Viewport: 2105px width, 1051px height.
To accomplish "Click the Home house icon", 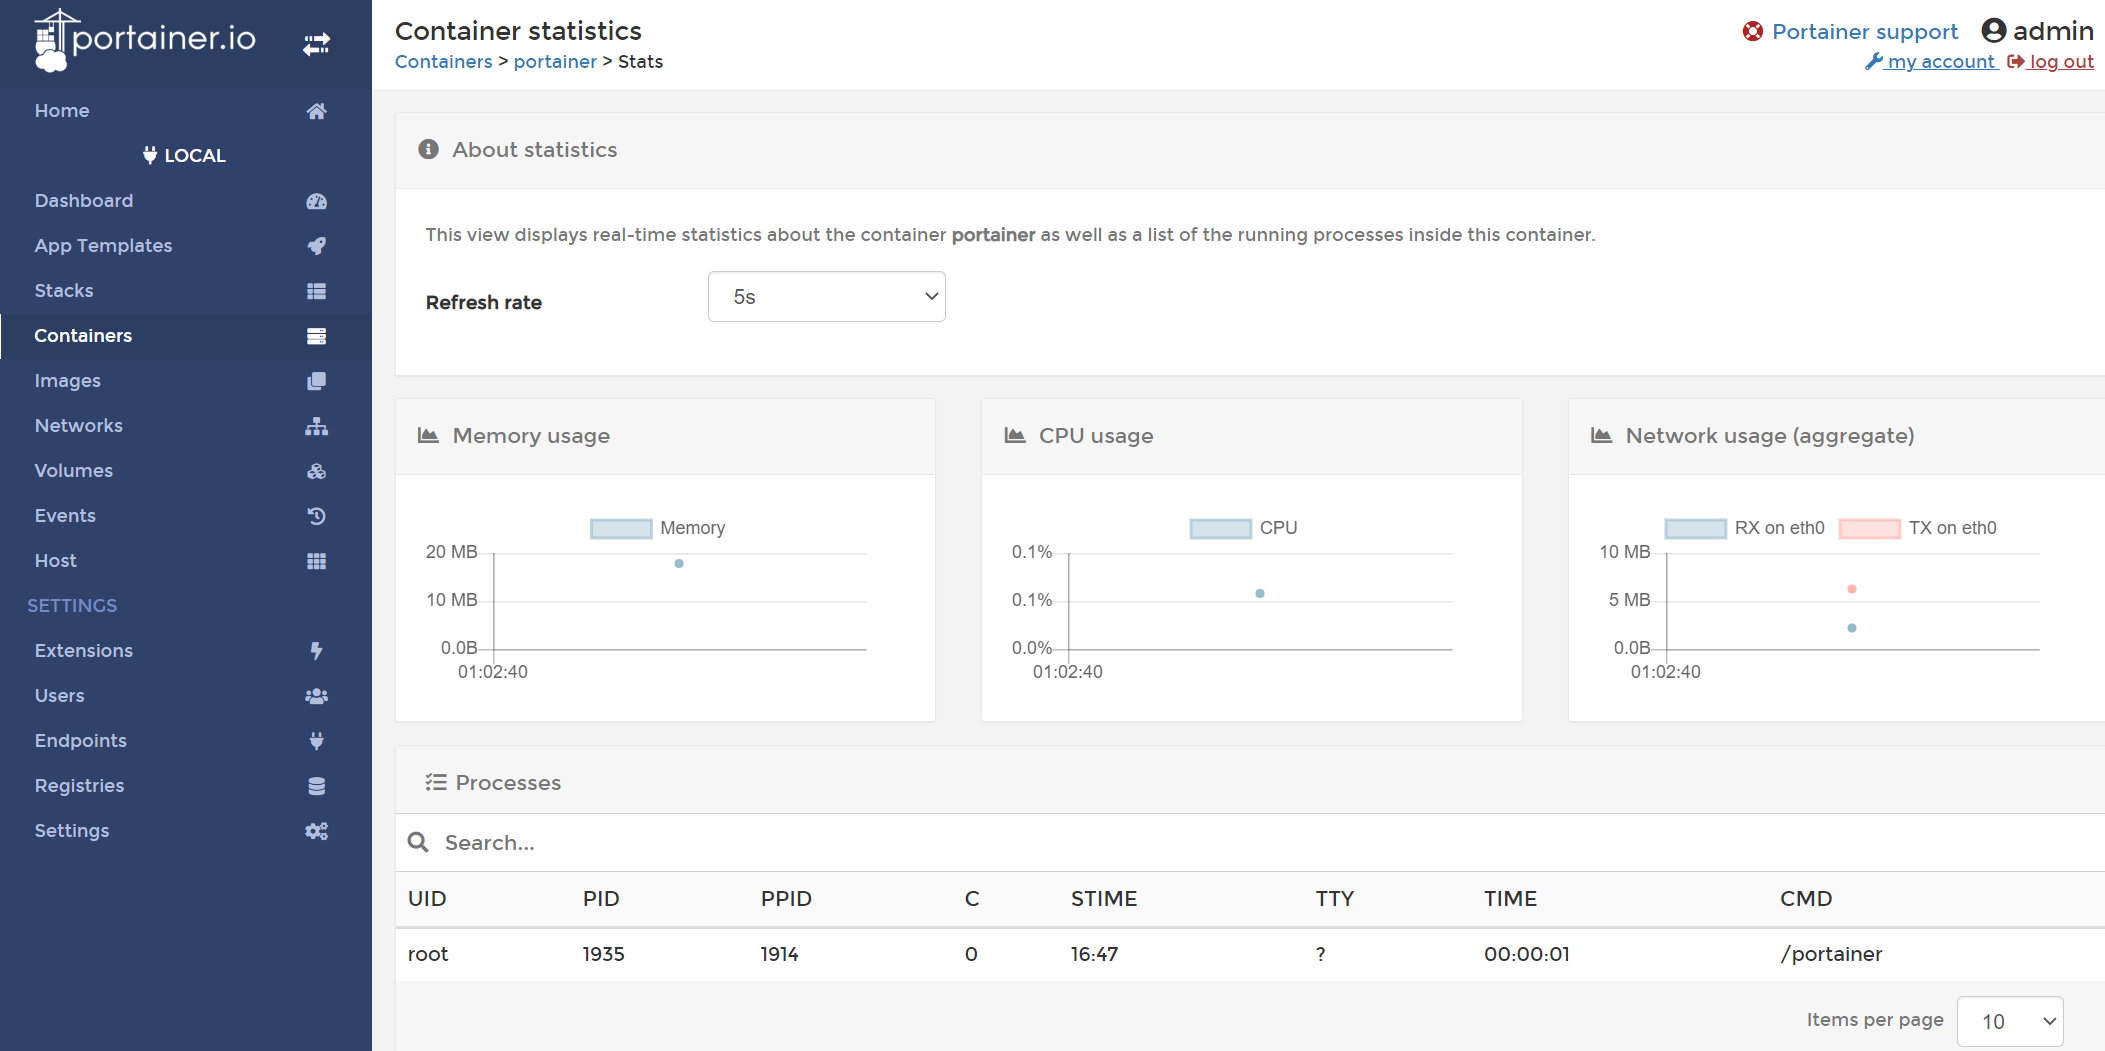I will 316,111.
